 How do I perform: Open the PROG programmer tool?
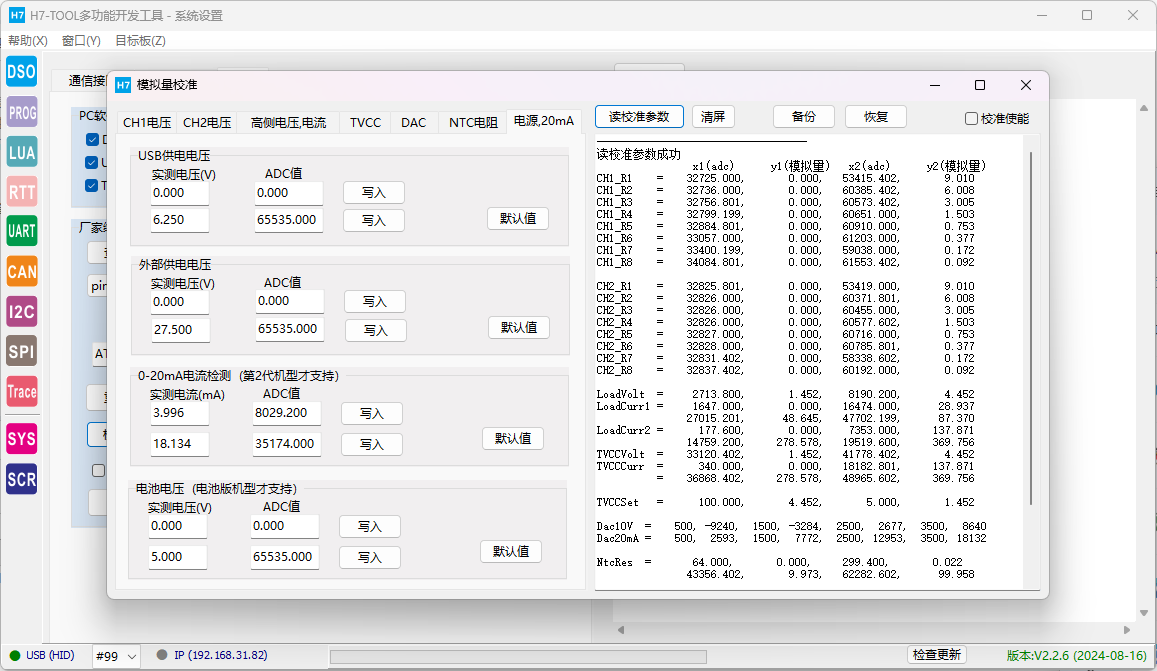(21, 112)
